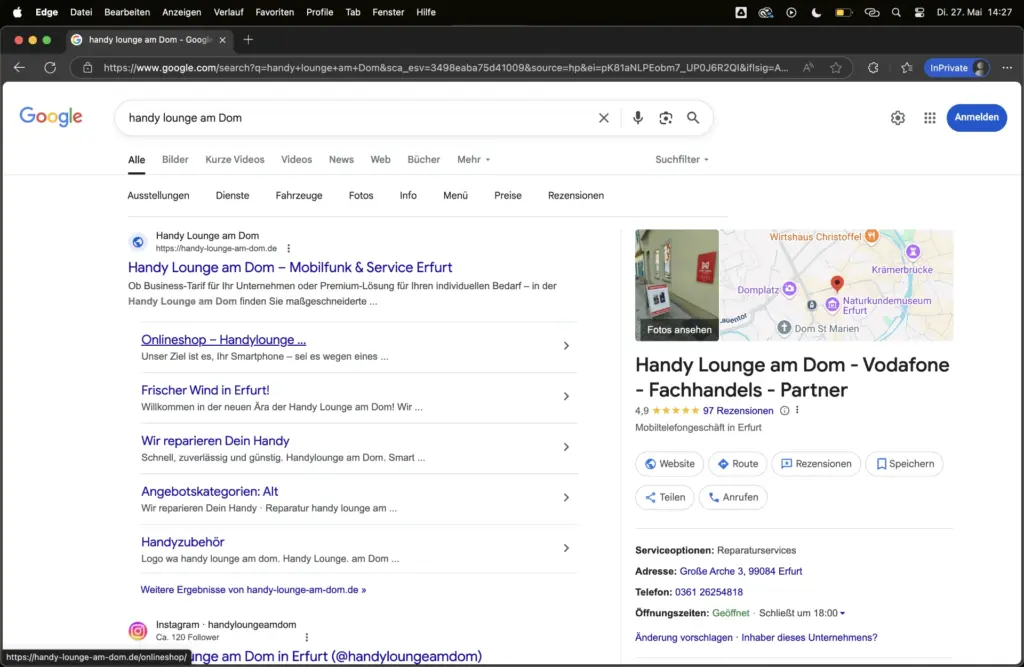Switch to the Bilder results tab
The height and width of the screenshot is (667, 1024).
175,160
